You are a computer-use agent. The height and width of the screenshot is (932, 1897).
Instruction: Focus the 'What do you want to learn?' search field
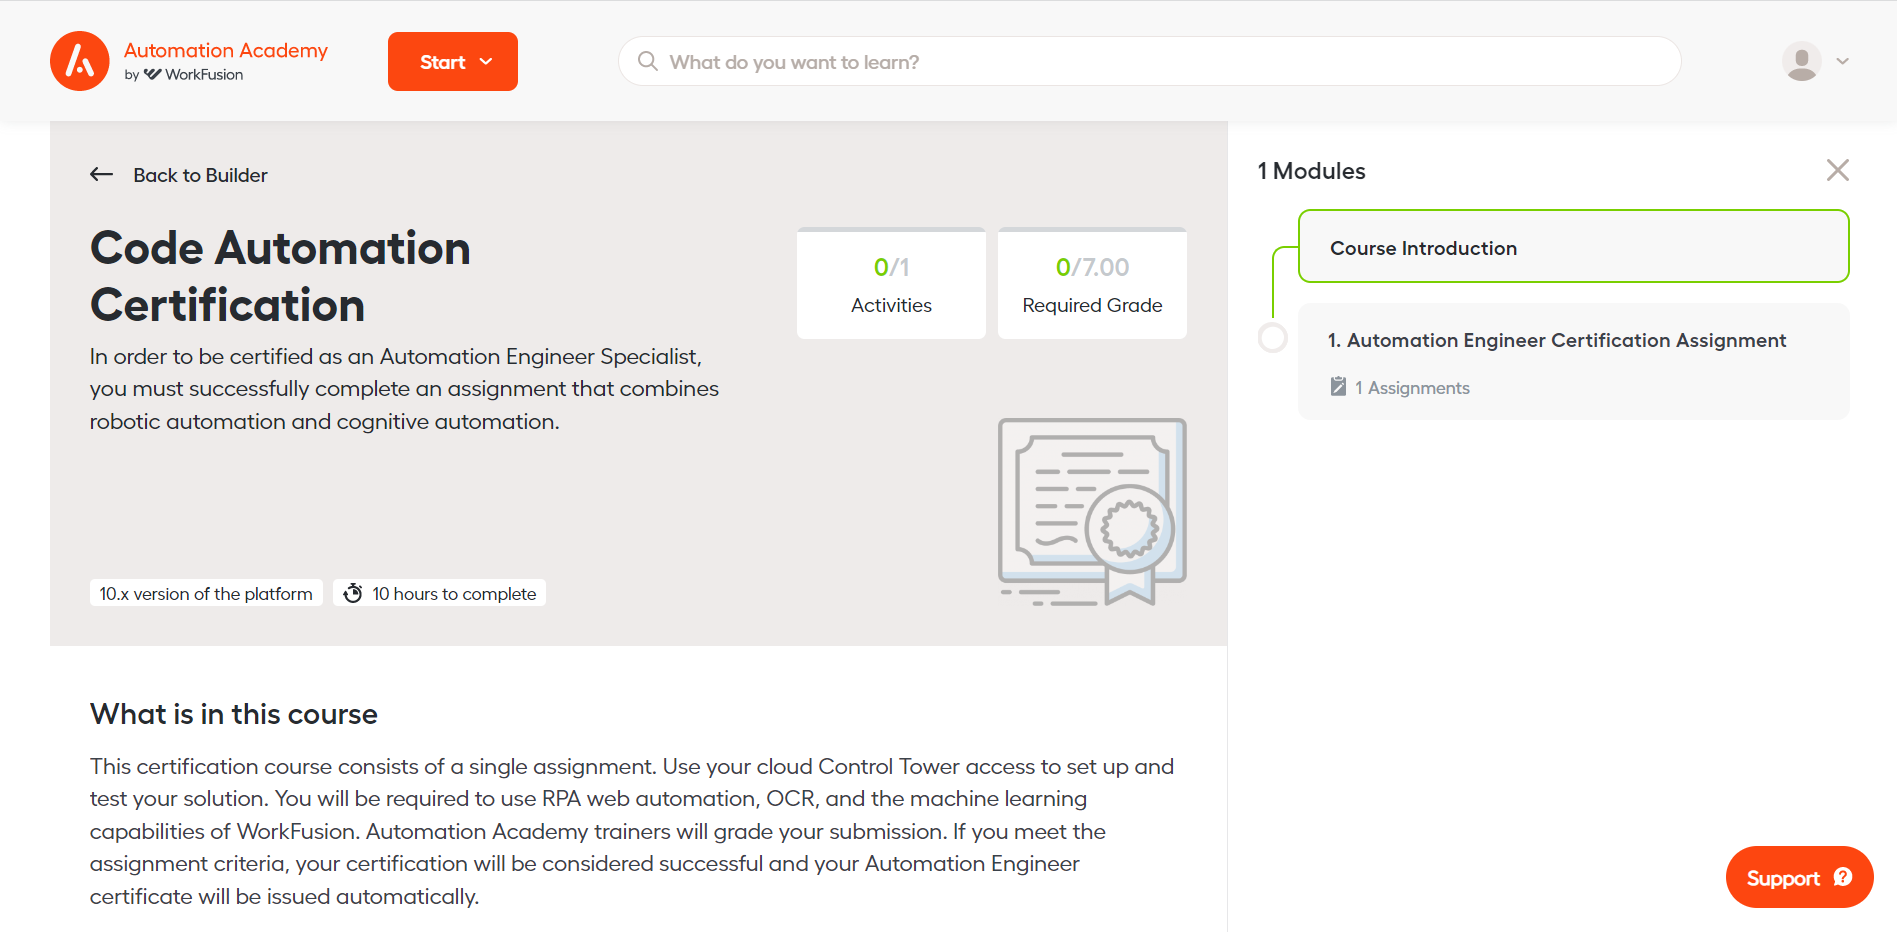pyautogui.click(x=1149, y=62)
